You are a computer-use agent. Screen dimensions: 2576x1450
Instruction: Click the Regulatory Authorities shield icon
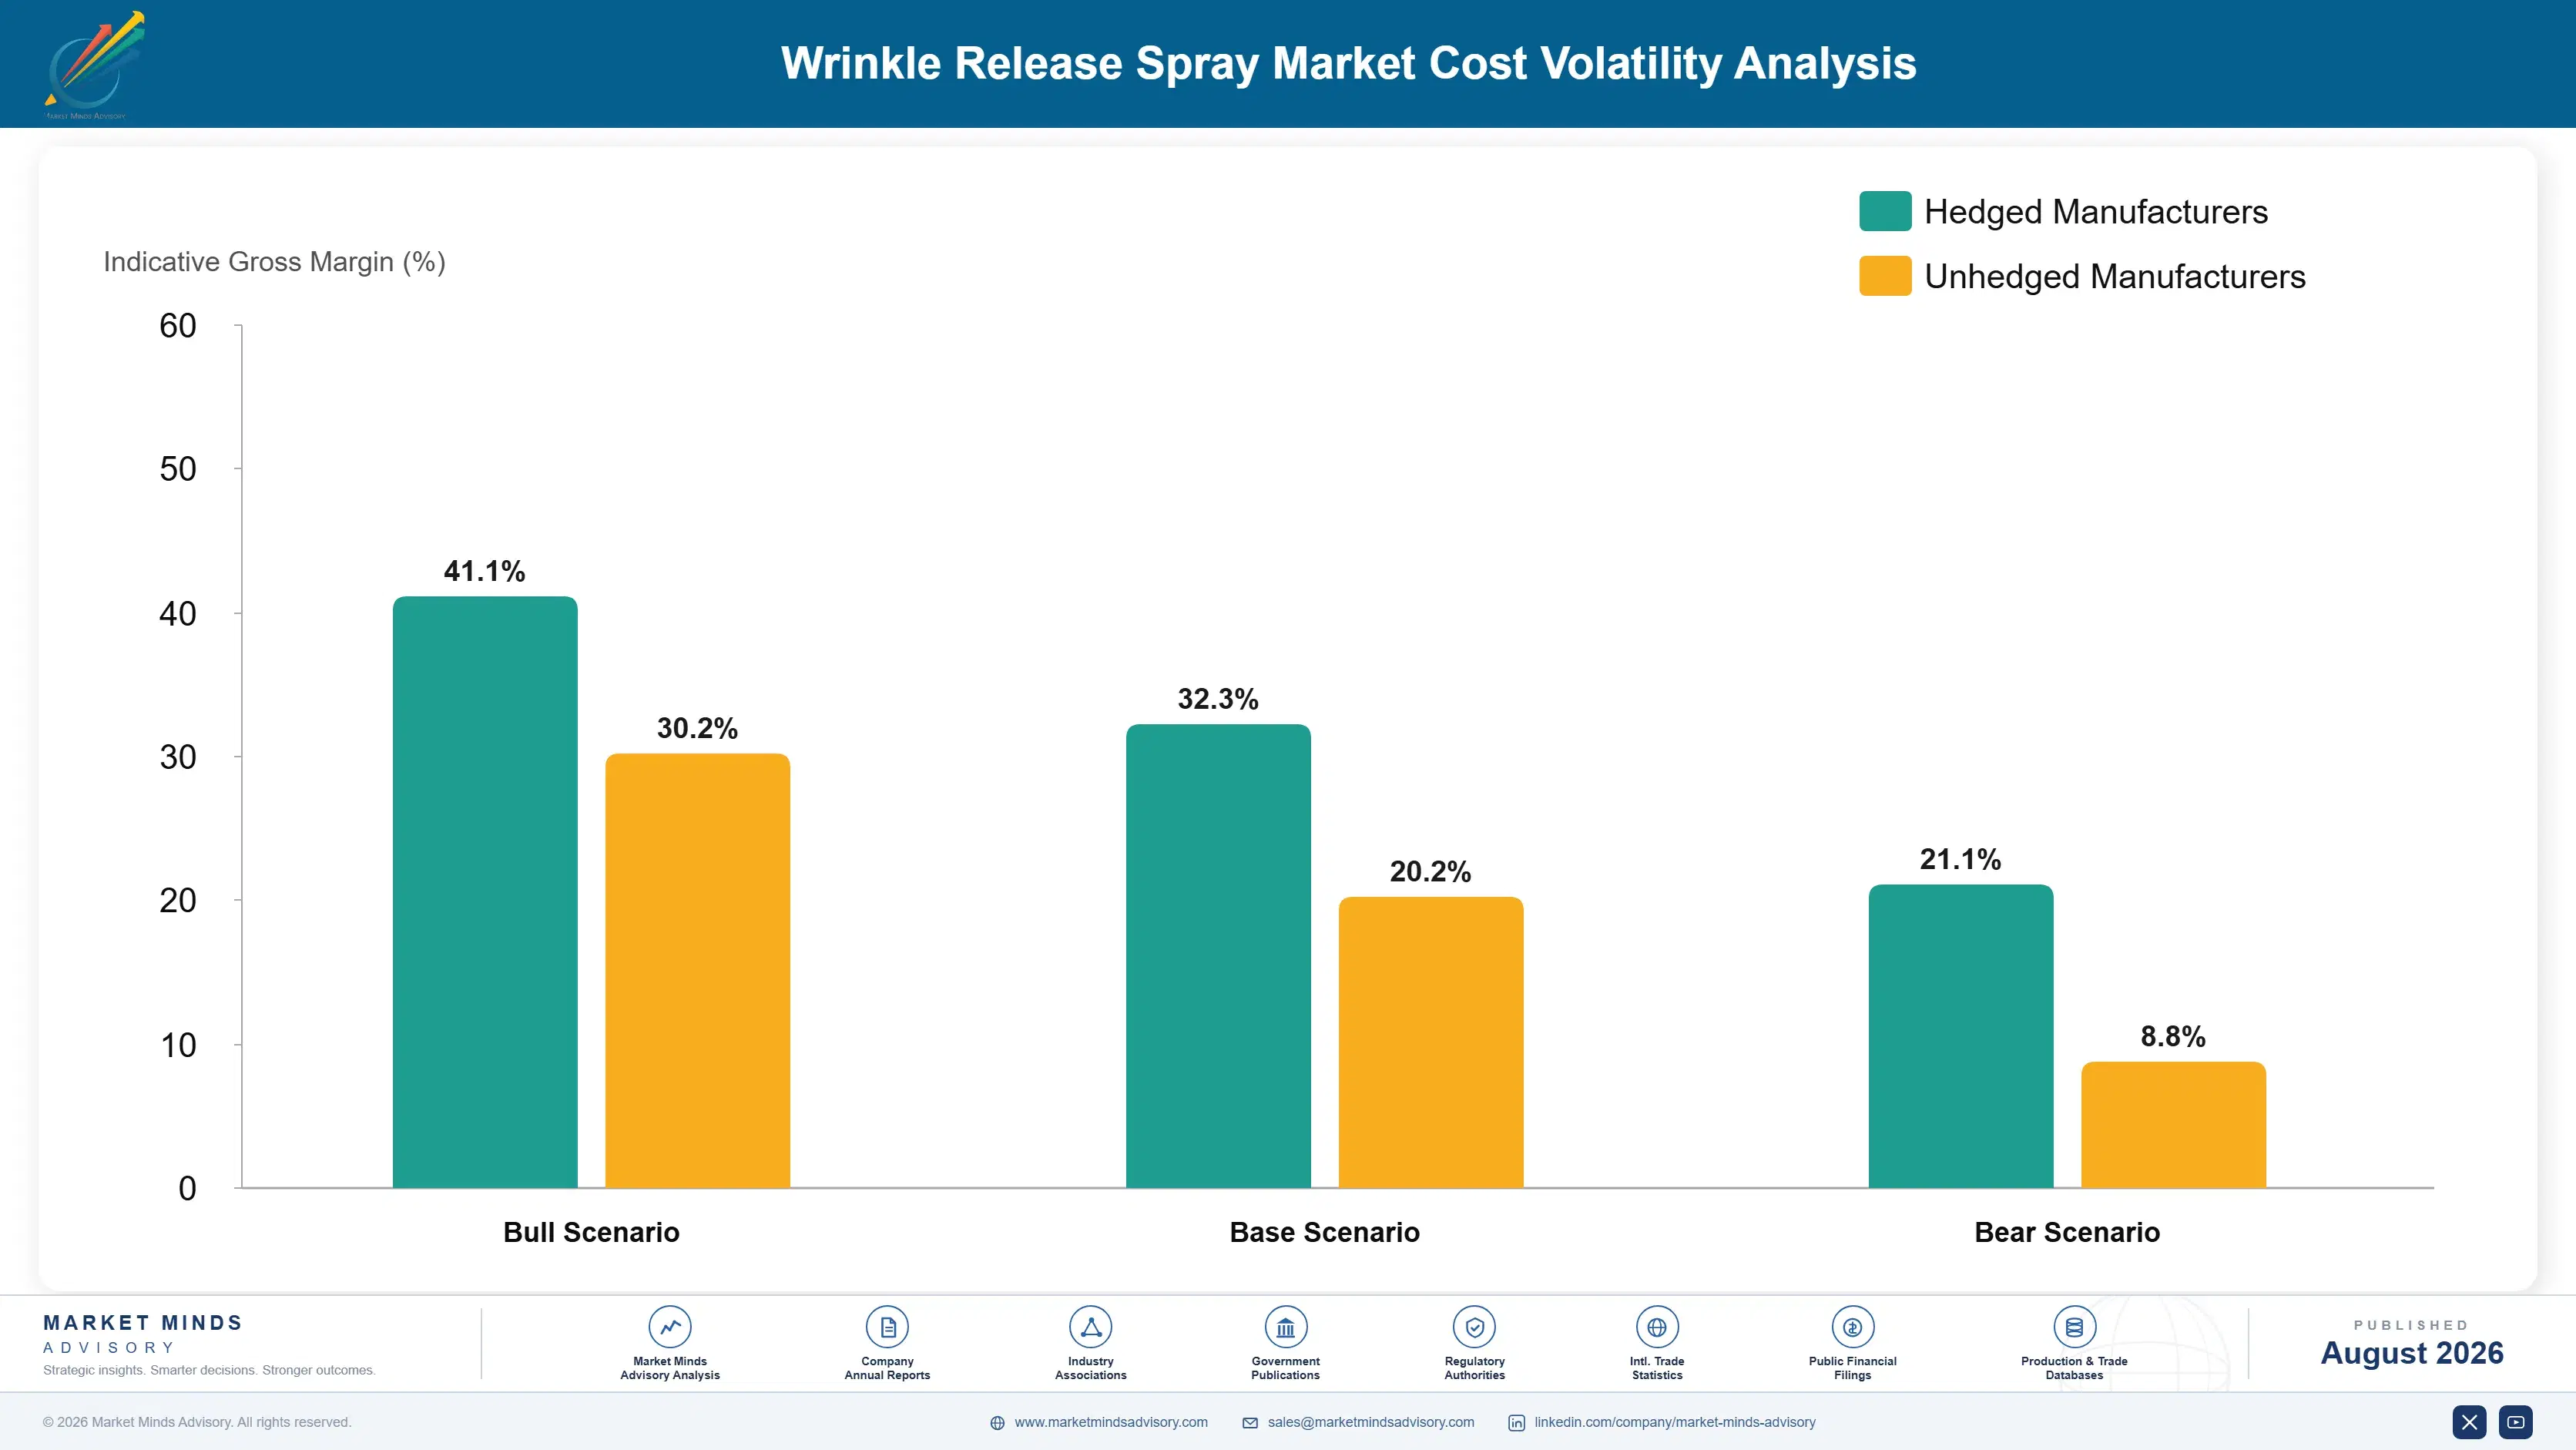[x=1475, y=1327]
